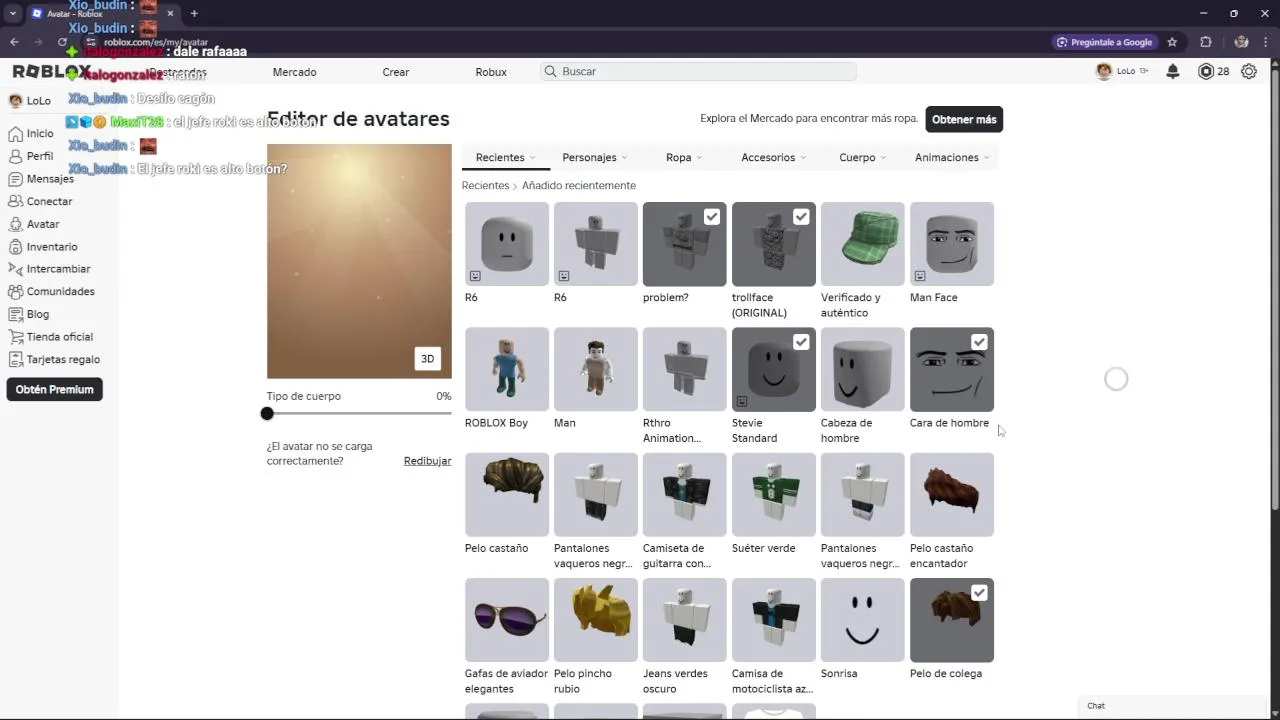Image resolution: width=1280 pixels, height=720 pixels.
Task: Toggle the 3D avatar view button
Action: 427,359
